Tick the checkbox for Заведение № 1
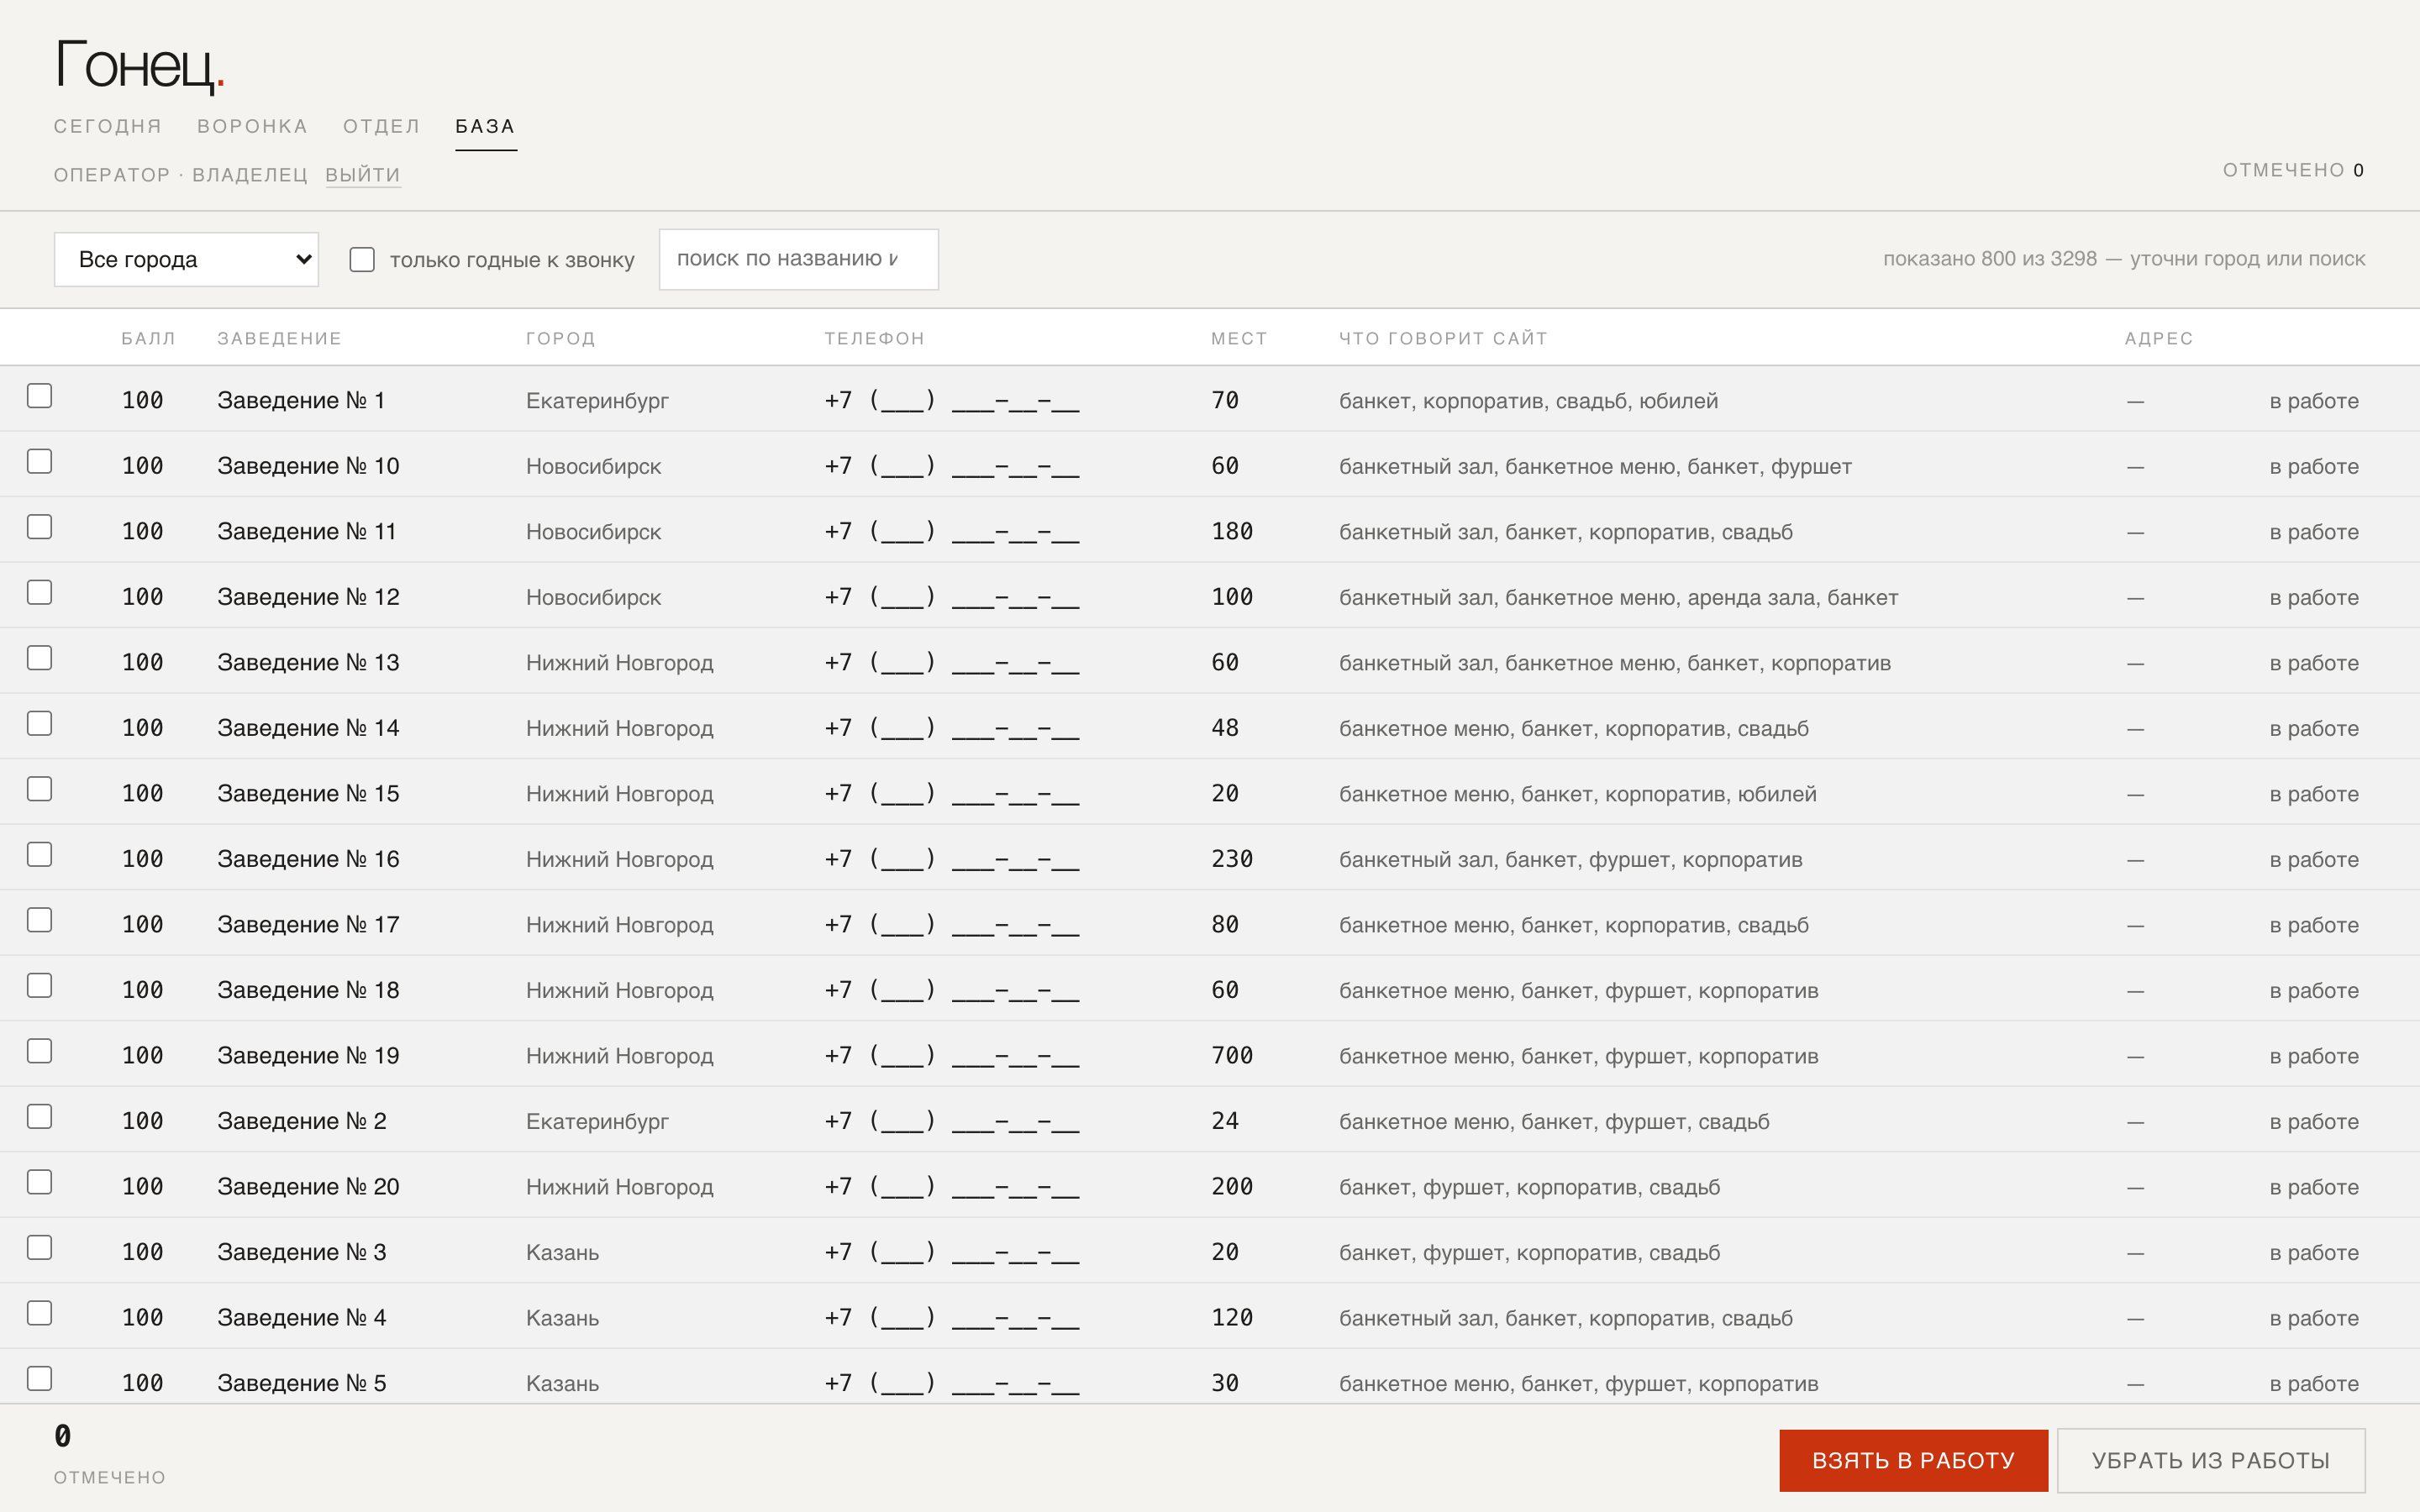Image resolution: width=2420 pixels, height=1512 pixels. (39, 396)
